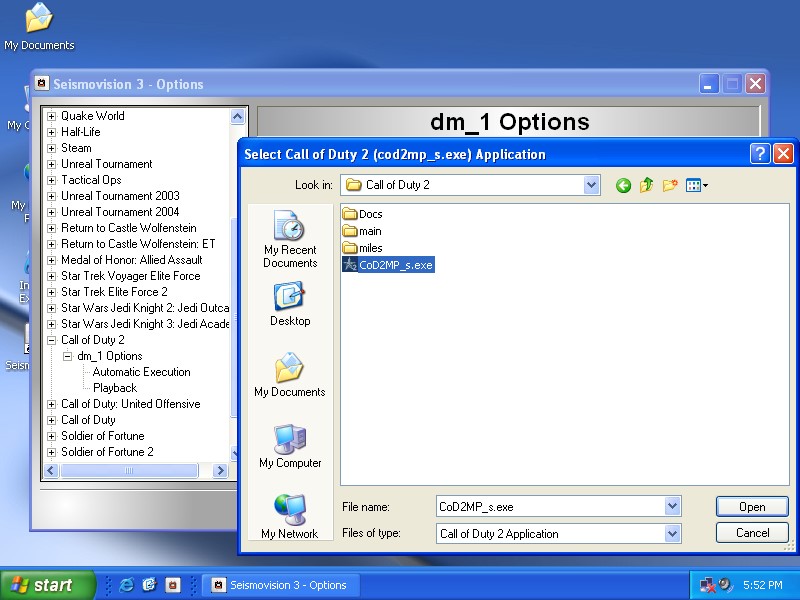Go up one folder level
Screen dimensions: 800x600
pyautogui.click(x=646, y=185)
